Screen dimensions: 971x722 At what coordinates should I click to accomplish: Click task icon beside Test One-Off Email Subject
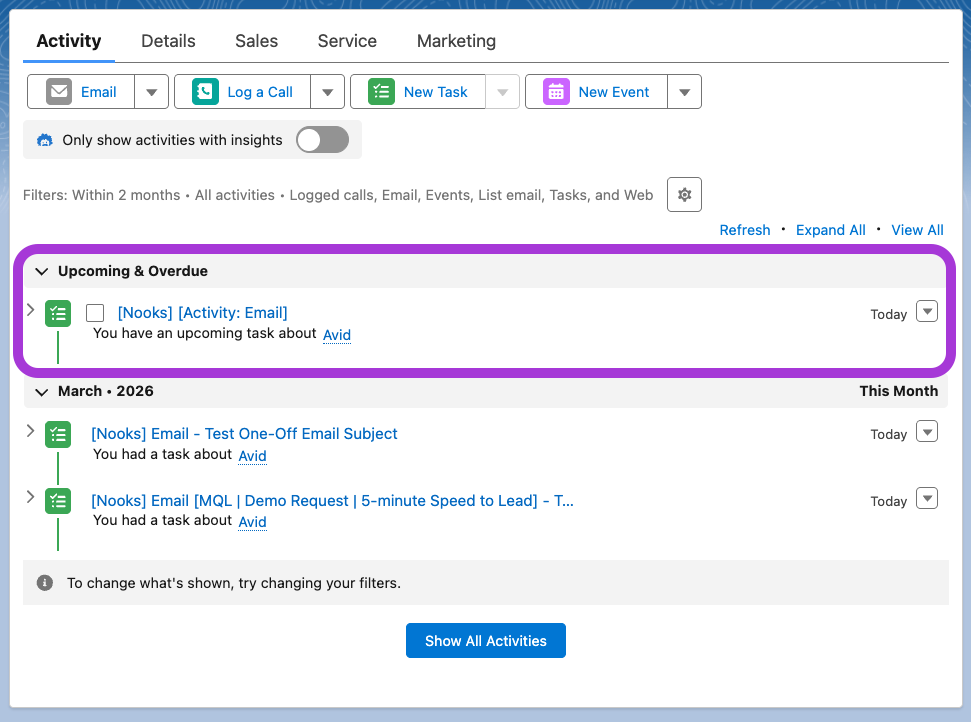click(58, 435)
